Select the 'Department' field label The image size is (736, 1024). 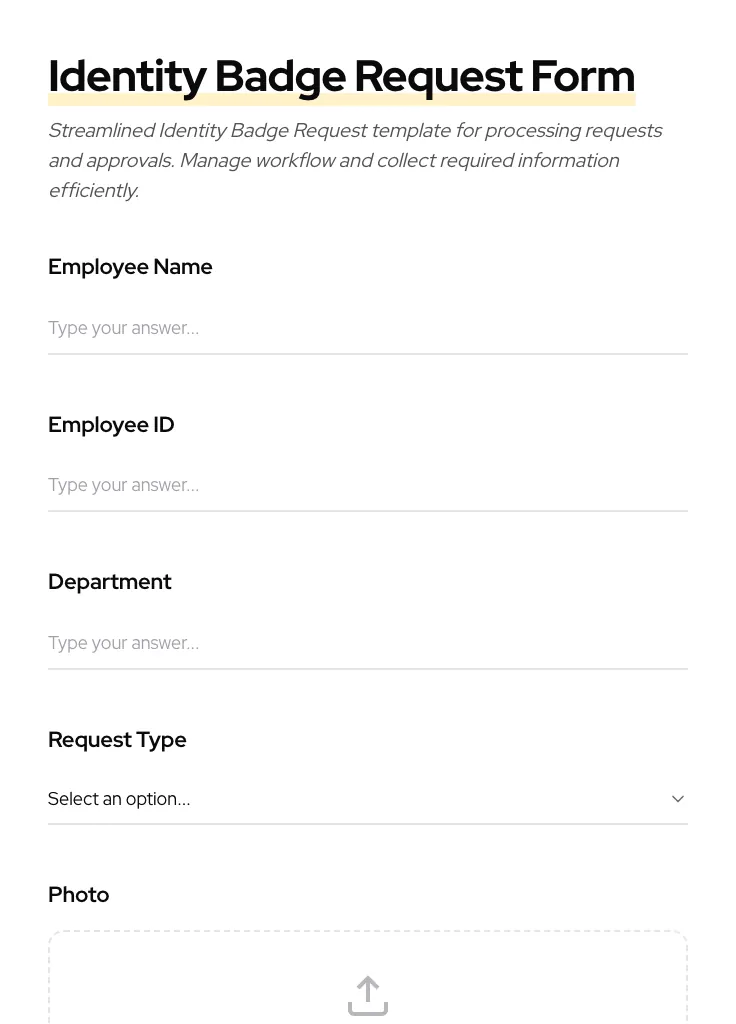(x=110, y=582)
